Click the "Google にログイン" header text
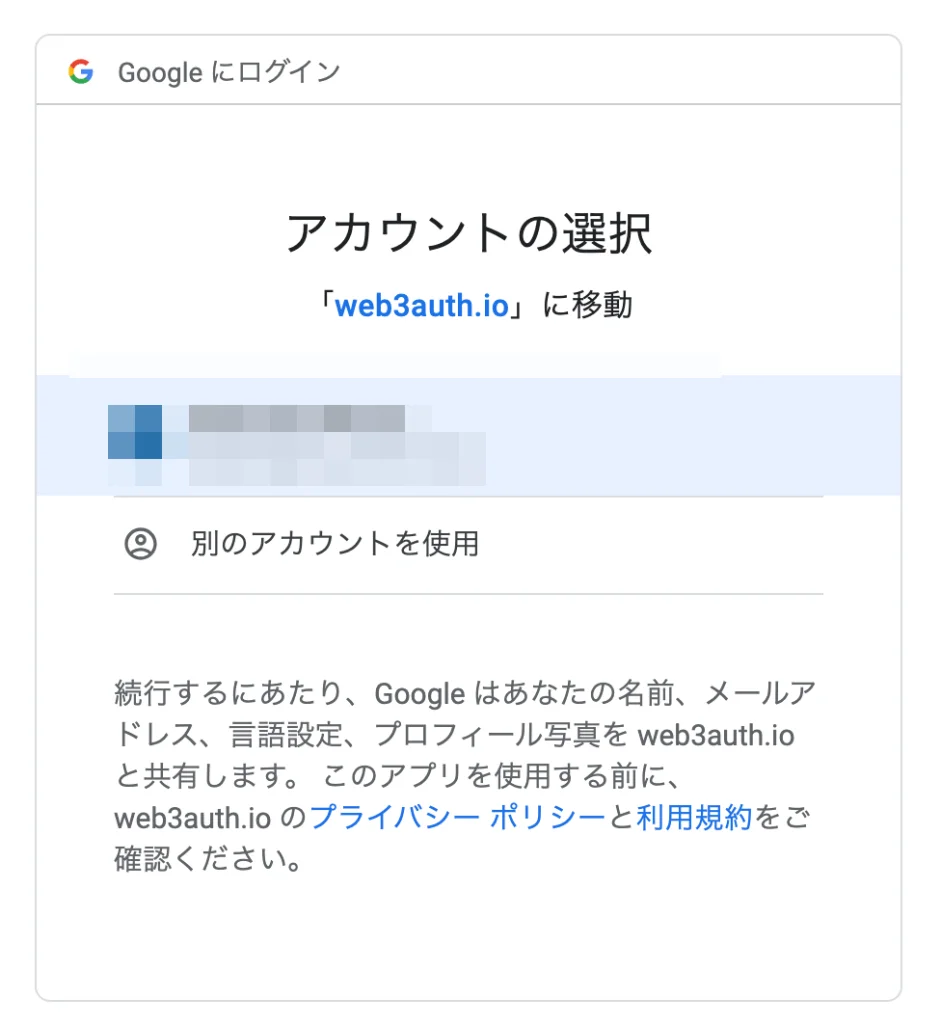The image size is (941, 1024). 229,72
